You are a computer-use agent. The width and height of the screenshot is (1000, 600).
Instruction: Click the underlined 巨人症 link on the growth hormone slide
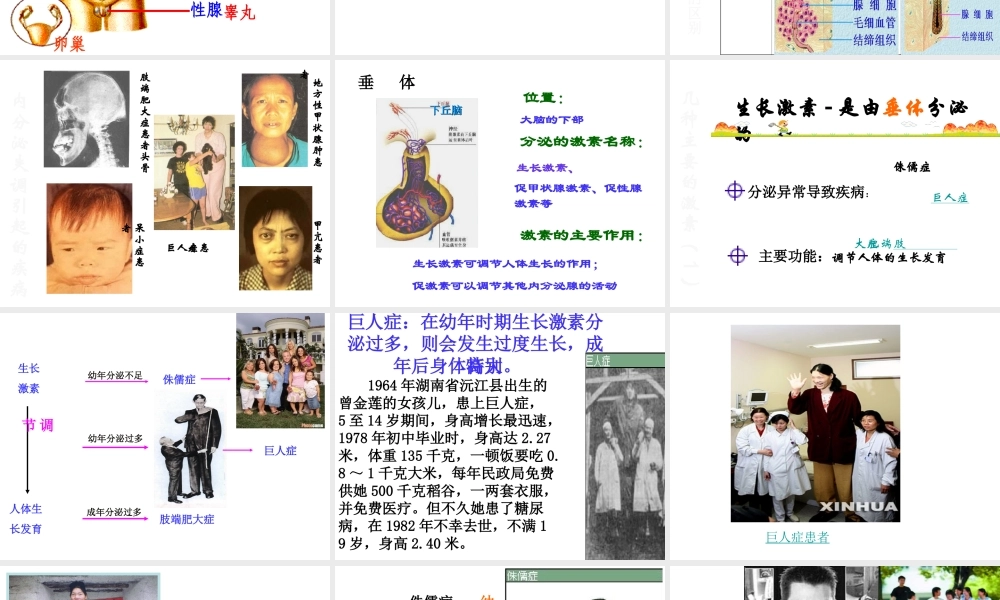[x=950, y=198]
